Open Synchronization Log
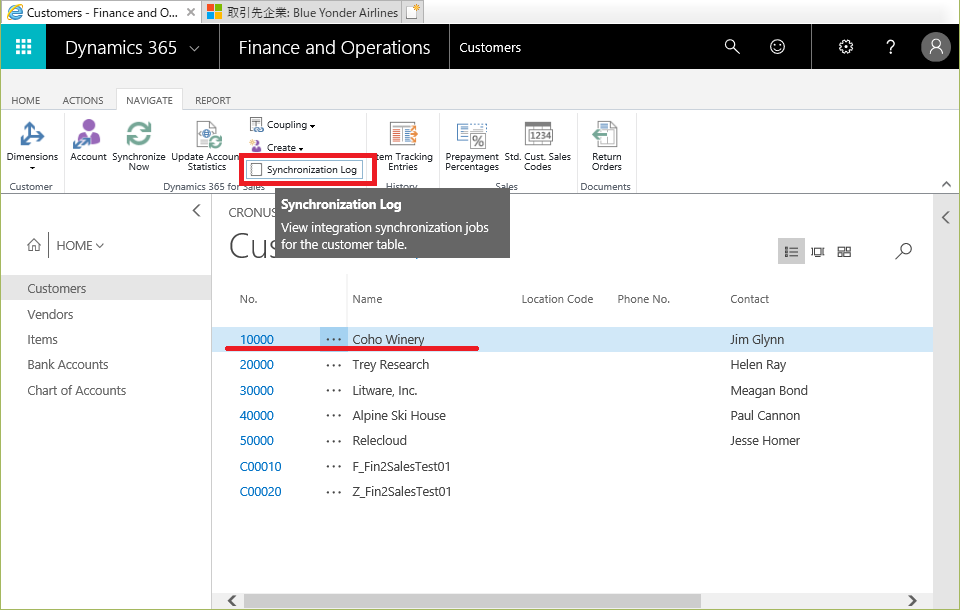 305,170
